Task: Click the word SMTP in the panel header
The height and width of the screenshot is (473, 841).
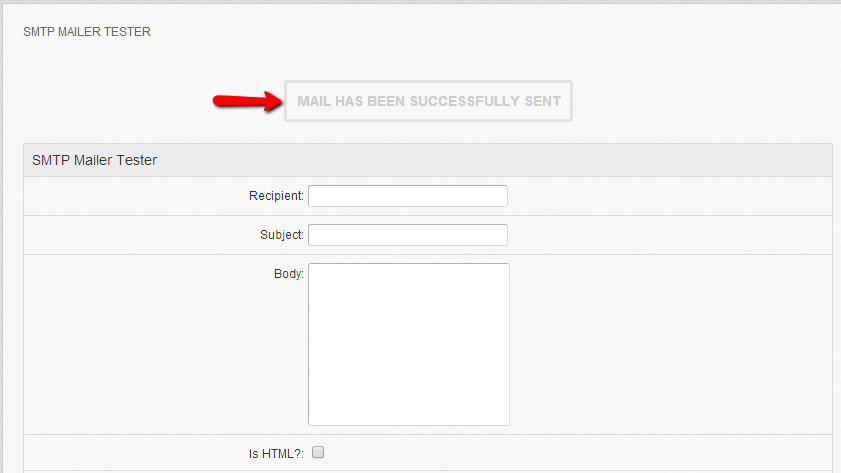Action: point(51,160)
